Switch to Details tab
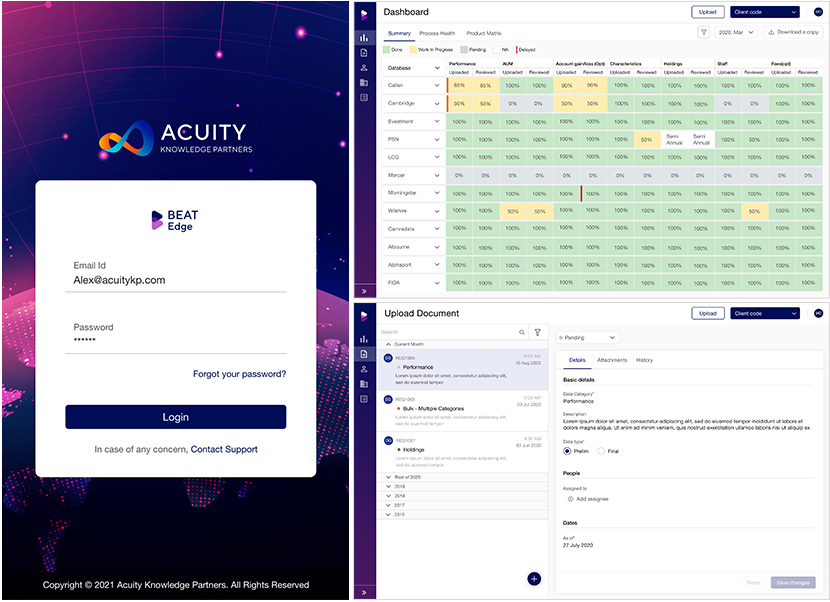This screenshot has width=830, height=602. pos(577,360)
